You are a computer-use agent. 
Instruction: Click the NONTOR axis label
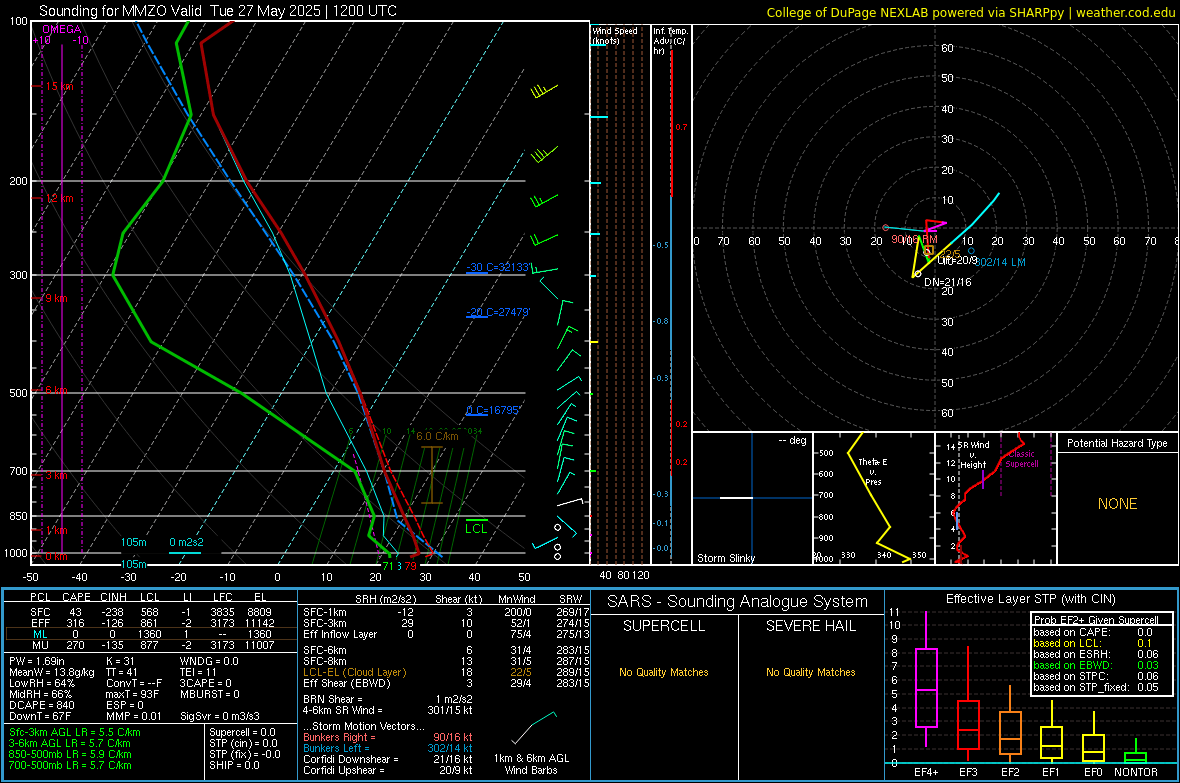click(x=1136, y=772)
